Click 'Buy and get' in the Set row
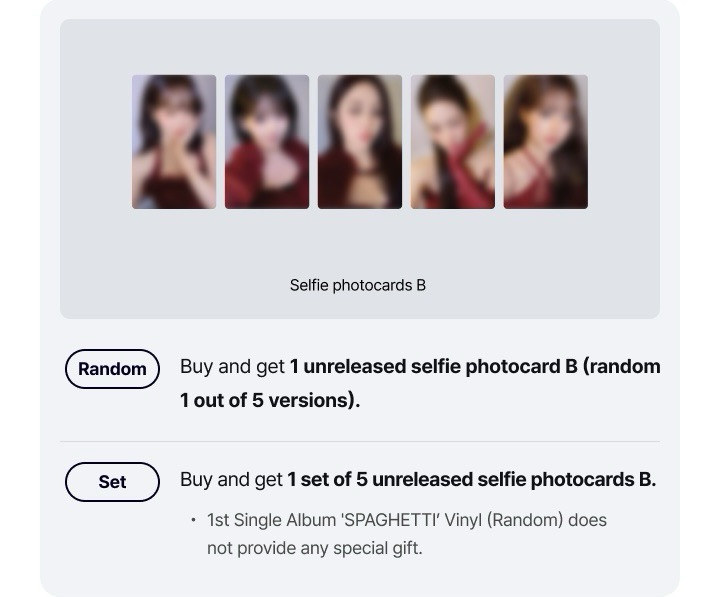720x597 pixels. tap(231, 480)
